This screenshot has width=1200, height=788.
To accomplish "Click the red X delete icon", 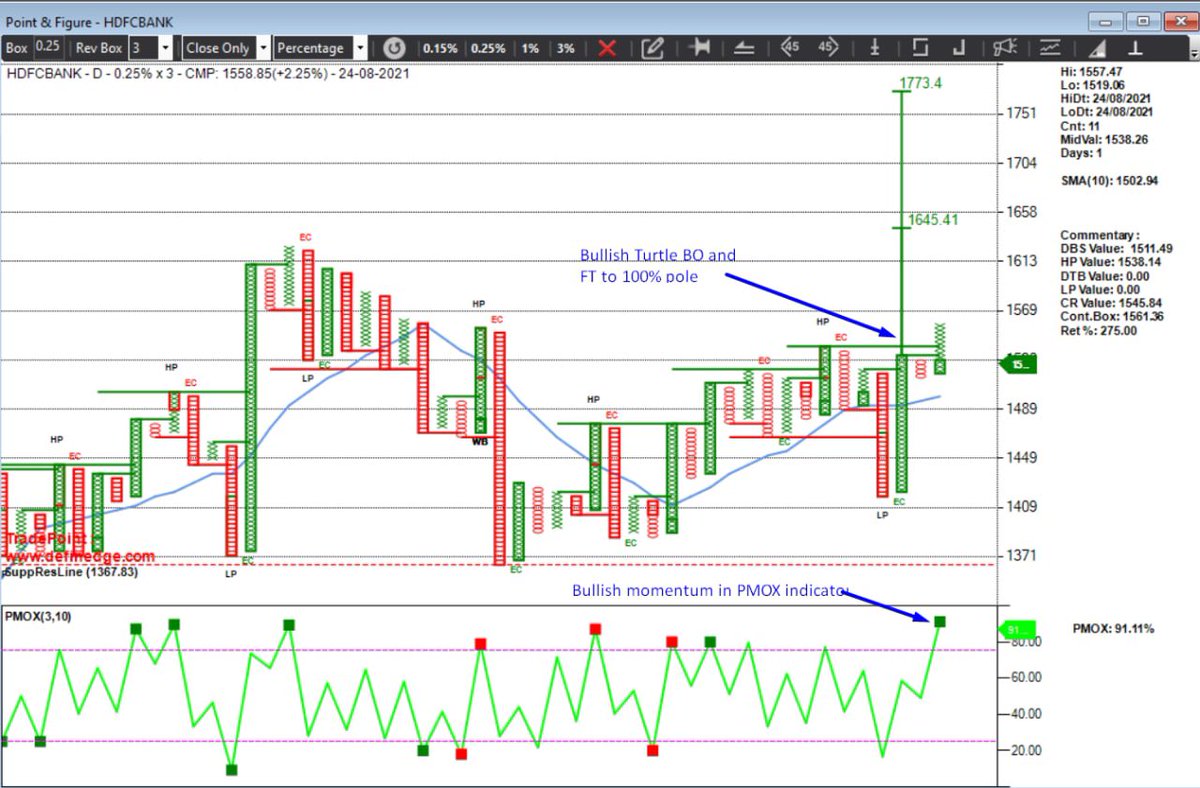I will point(606,47).
